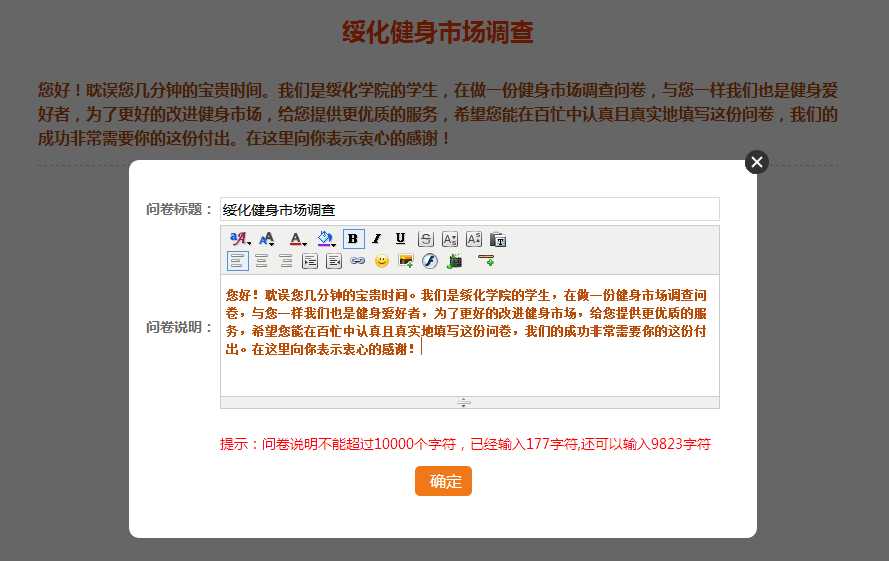
Task: Insert a horizontal line
Action: click(x=486, y=261)
